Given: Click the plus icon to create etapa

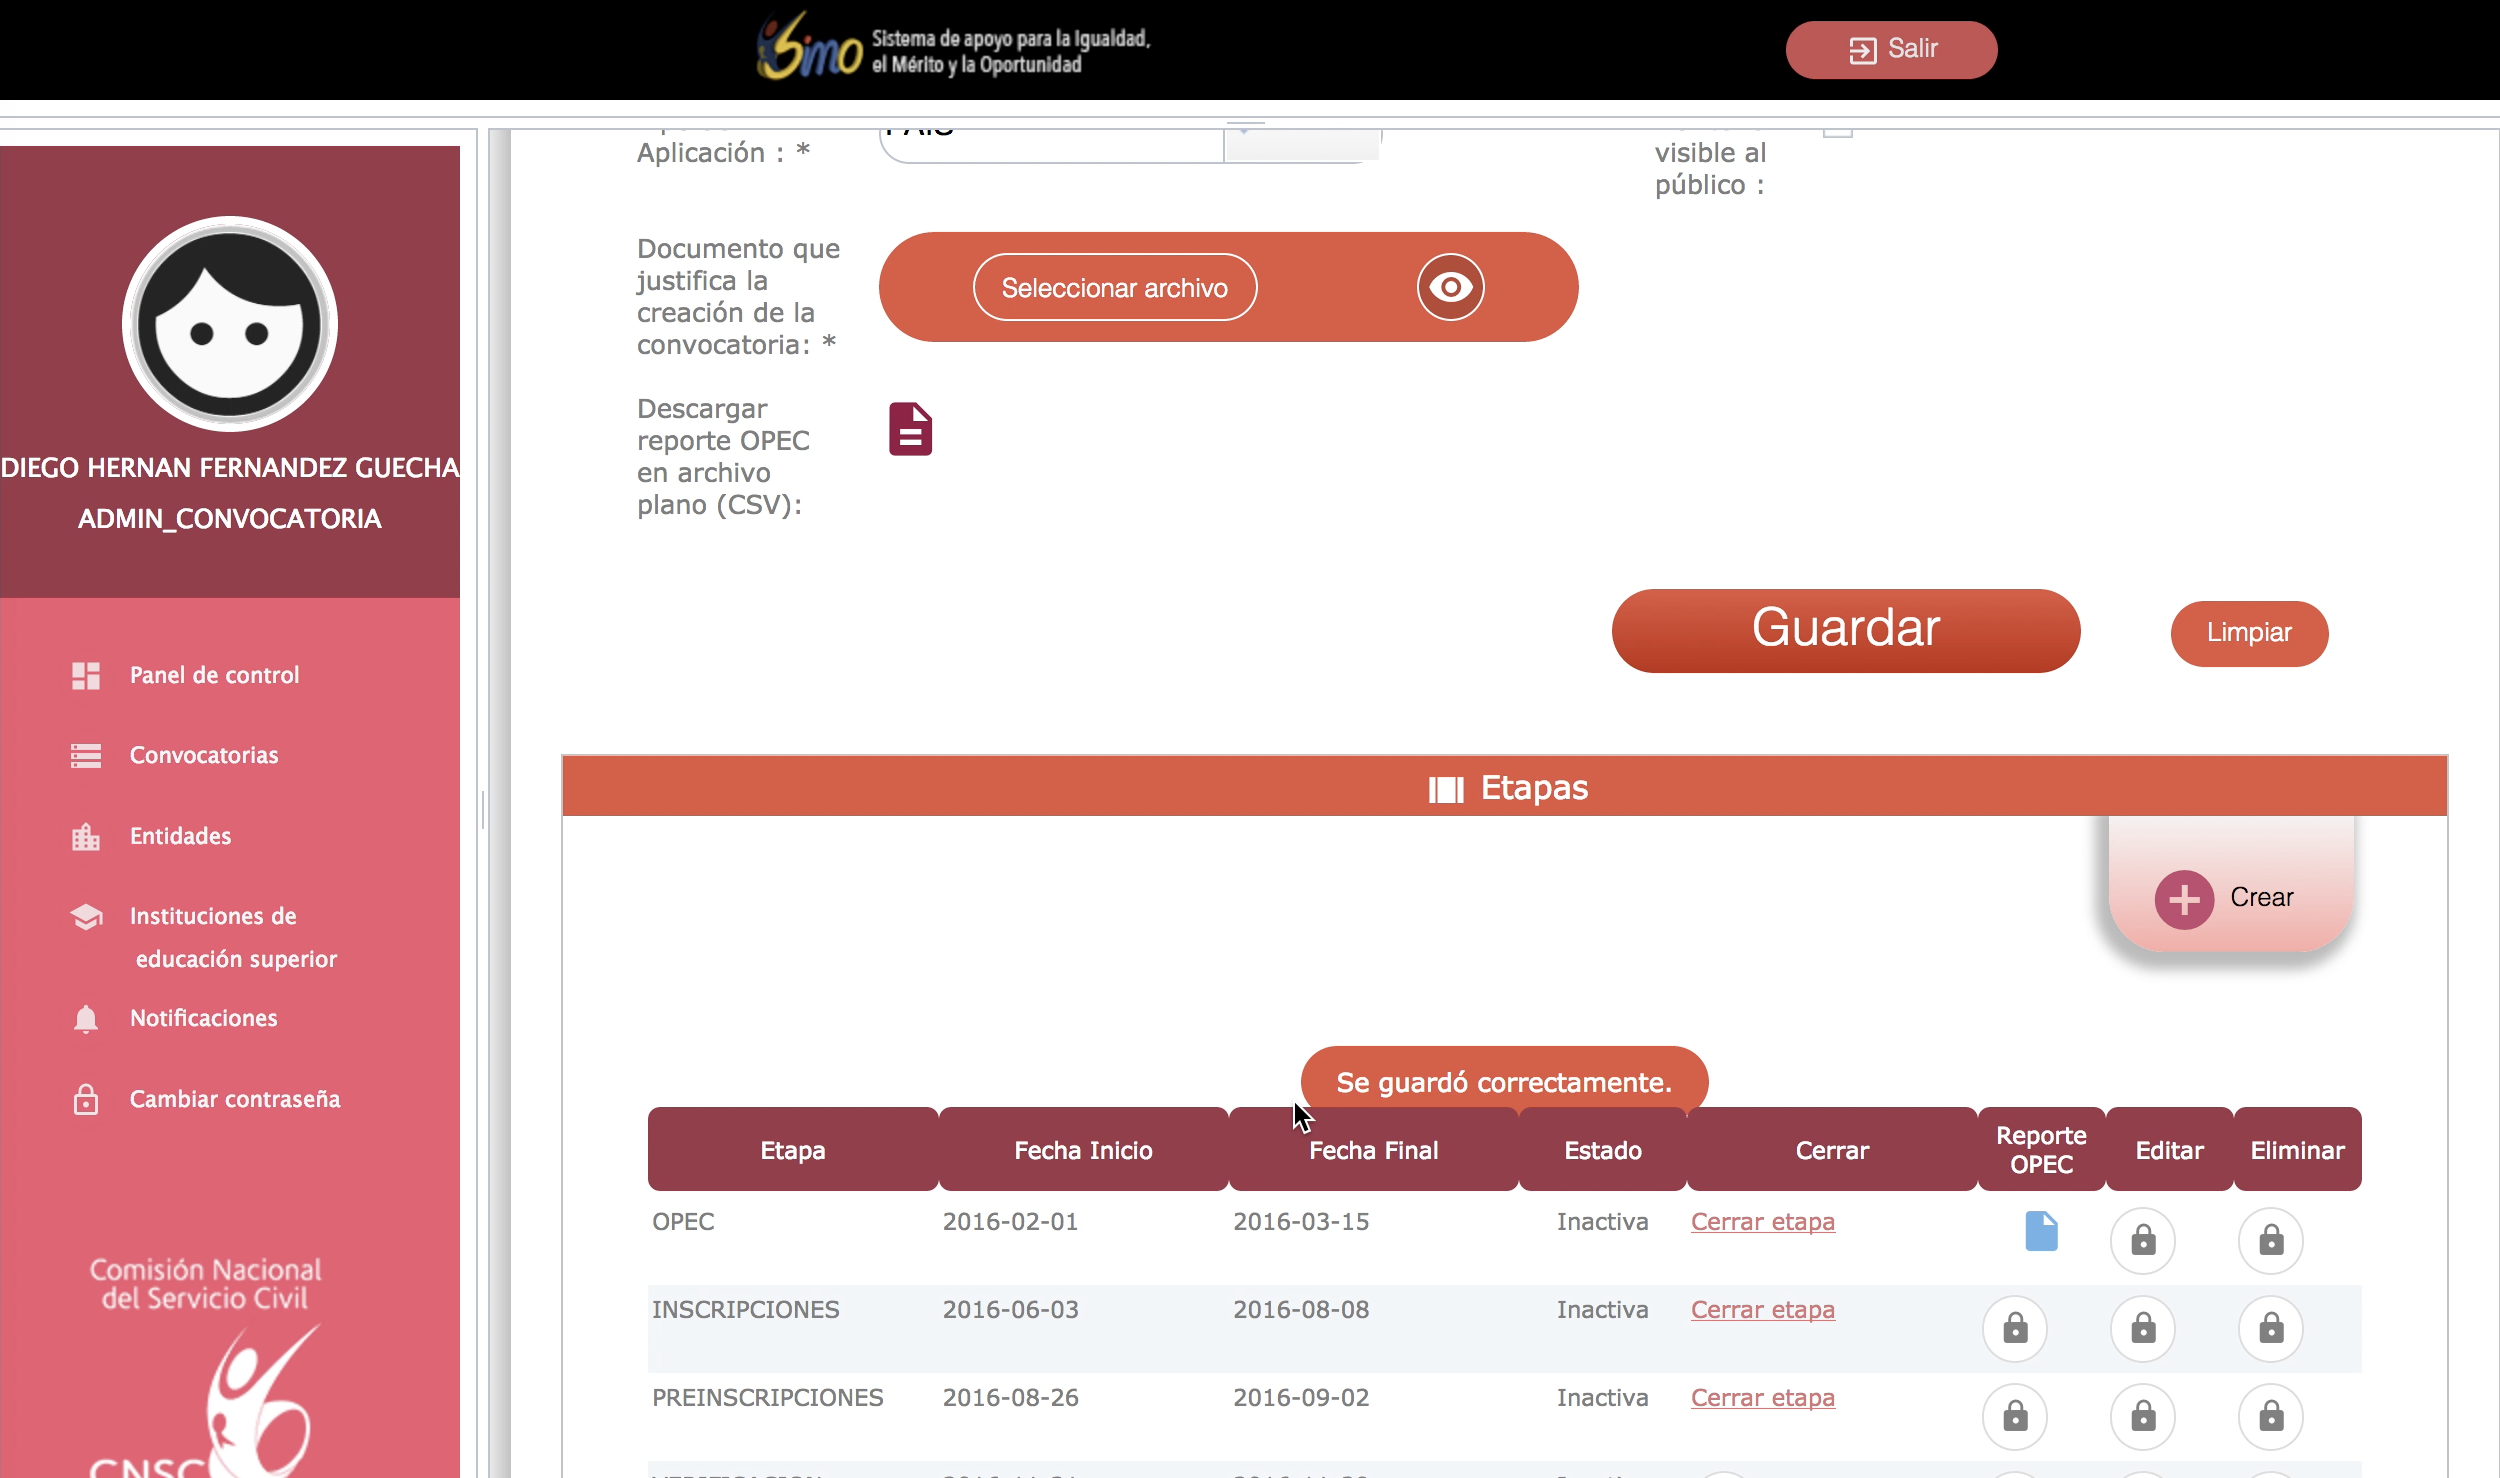Looking at the screenshot, I should point(2184,899).
